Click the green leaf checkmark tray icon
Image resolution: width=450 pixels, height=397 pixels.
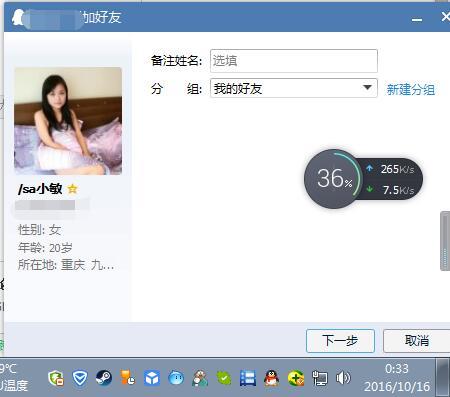point(224,378)
